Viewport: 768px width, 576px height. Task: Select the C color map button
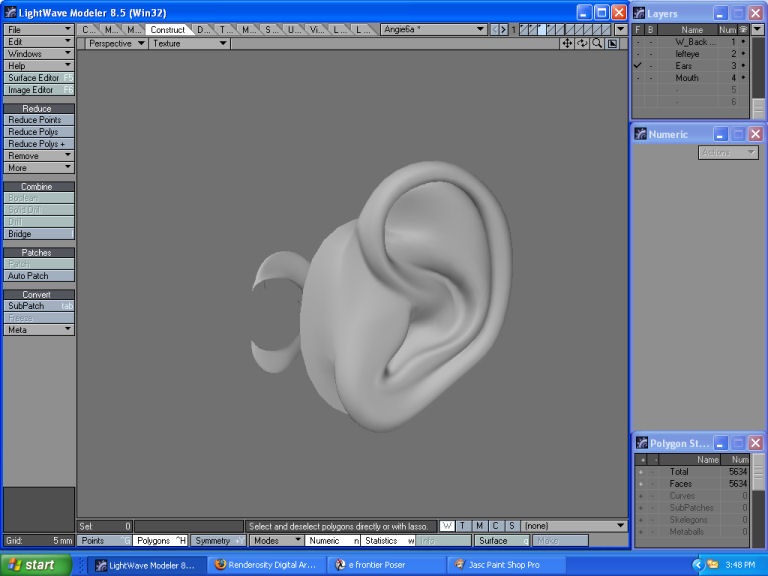click(x=496, y=526)
